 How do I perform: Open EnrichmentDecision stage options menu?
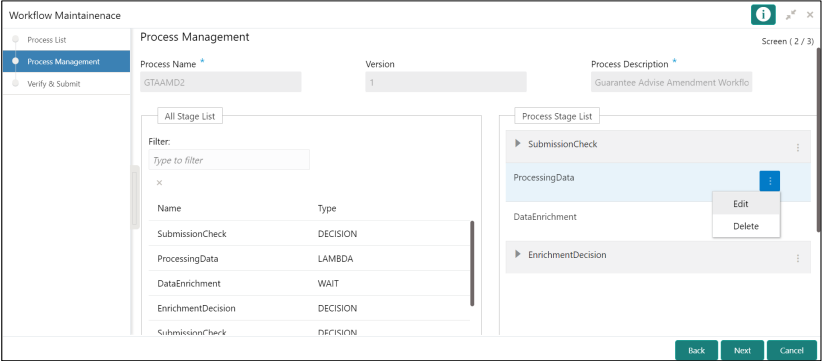[x=797, y=258]
